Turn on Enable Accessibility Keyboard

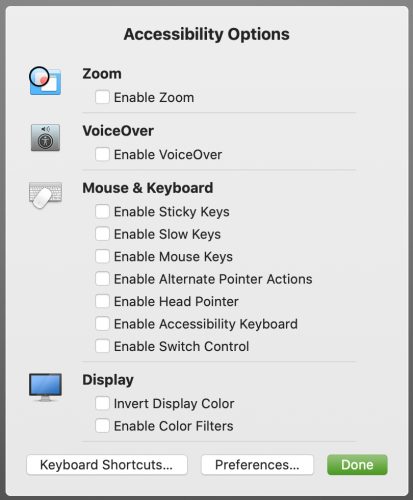(x=102, y=324)
